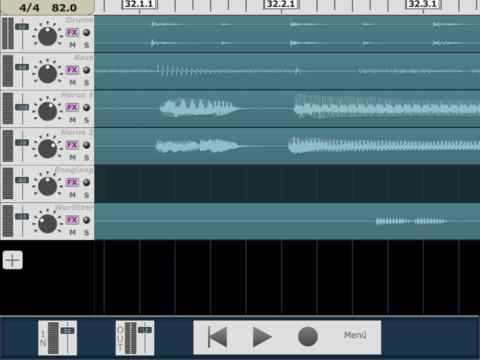This screenshot has height=360, width=480.
Task: Click the OUT master level meter
Action: (130, 338)
